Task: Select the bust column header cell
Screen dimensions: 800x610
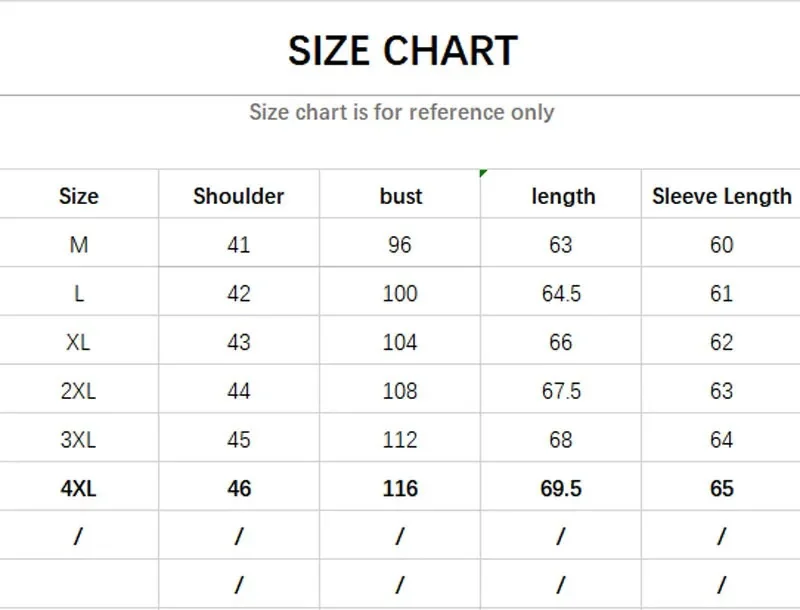Action: [400, 196]
